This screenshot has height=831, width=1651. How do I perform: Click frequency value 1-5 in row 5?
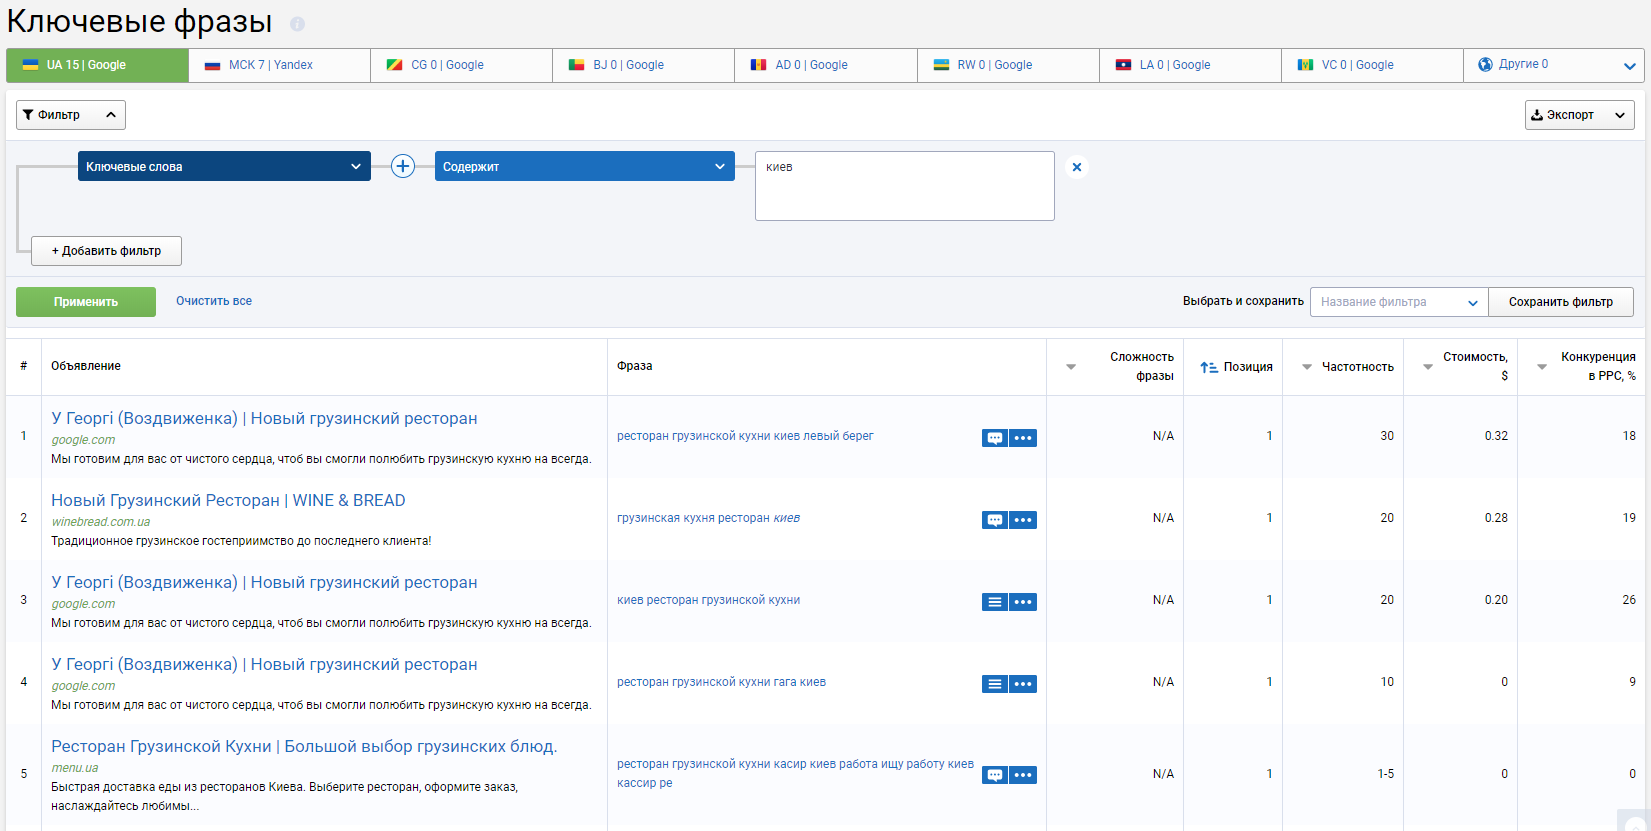coord(1385,774)
